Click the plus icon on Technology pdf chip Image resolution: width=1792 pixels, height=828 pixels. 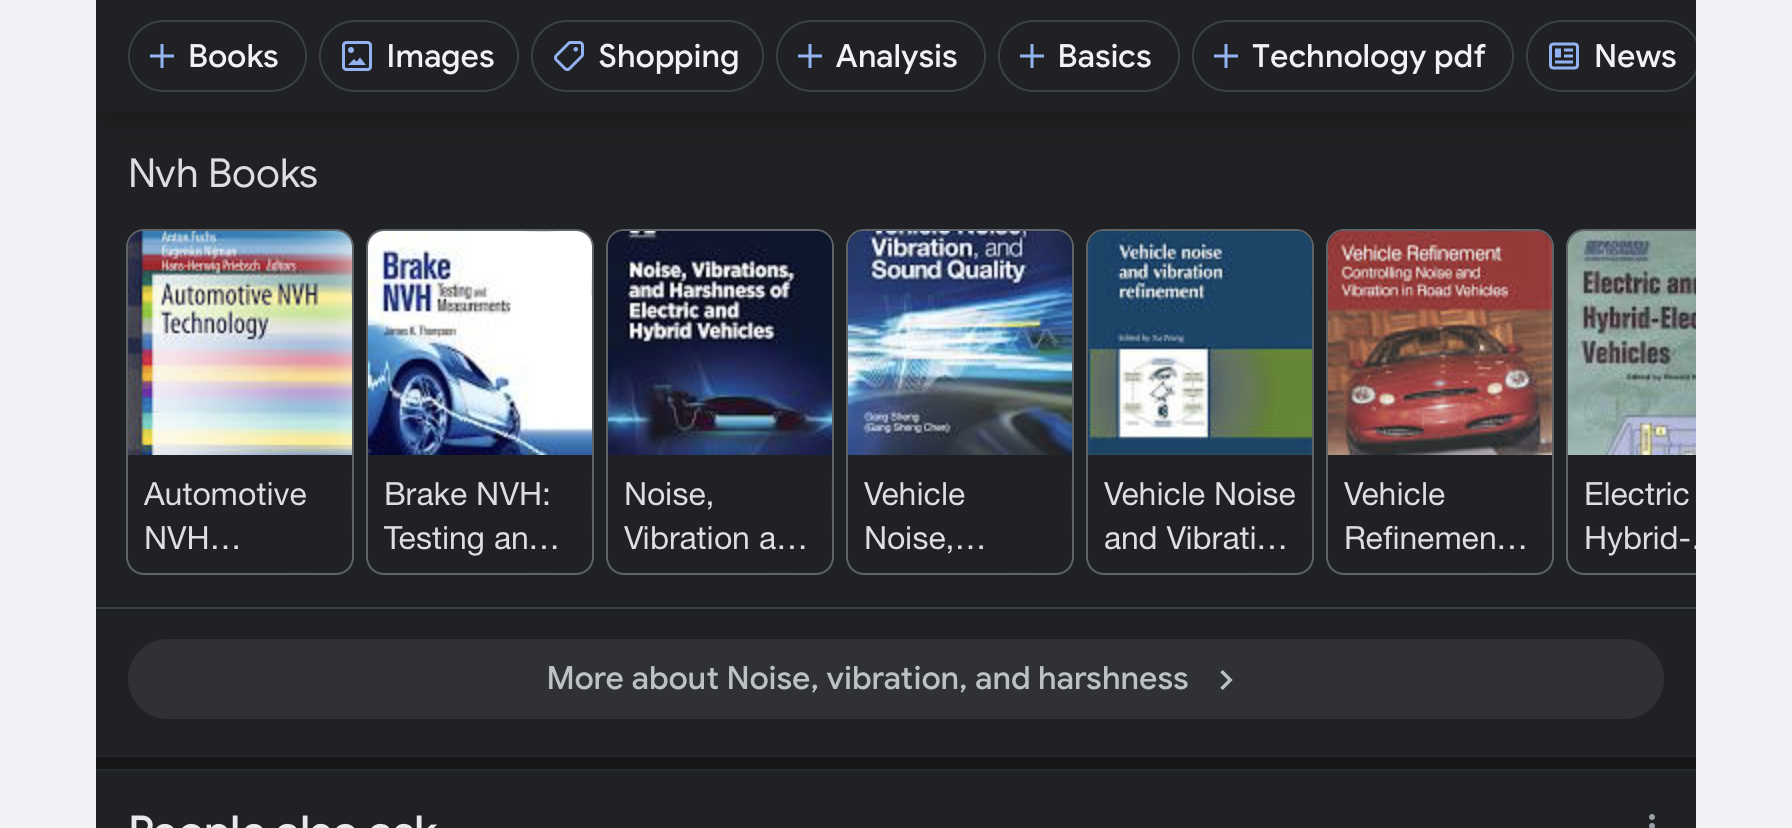pos(1225,56)
